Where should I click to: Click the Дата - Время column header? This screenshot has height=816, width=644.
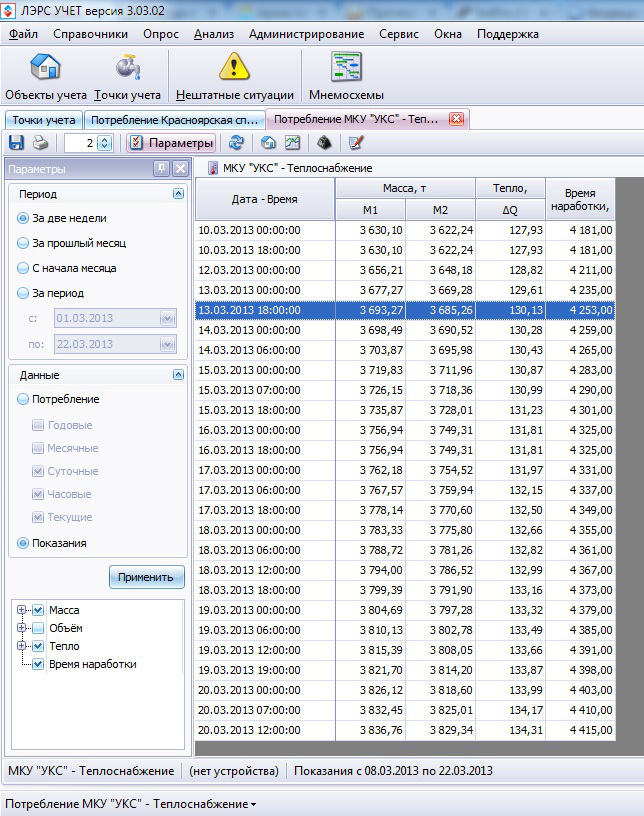(x=264, y=199)
